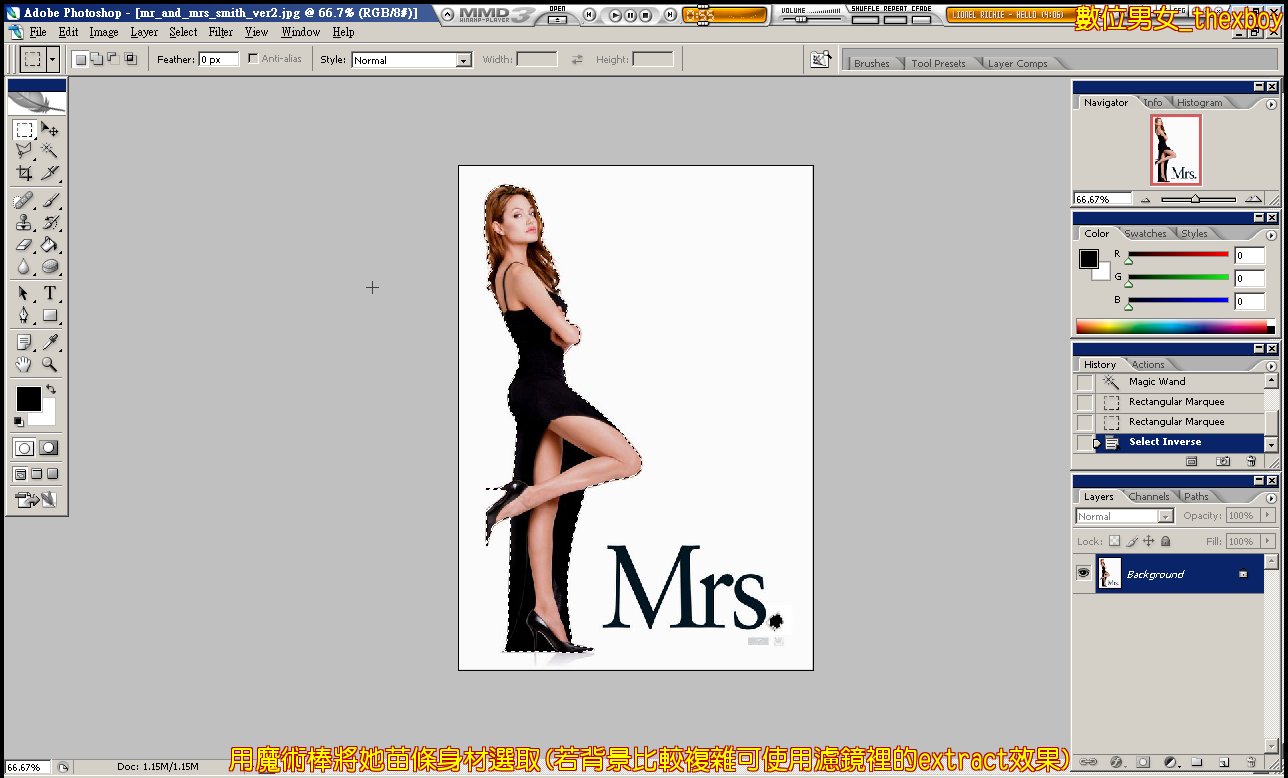The height and width of the screenshot is (778, 1288).
Task: Choose Intersect with selection mode in options bar
Action: tap(130, 59)
